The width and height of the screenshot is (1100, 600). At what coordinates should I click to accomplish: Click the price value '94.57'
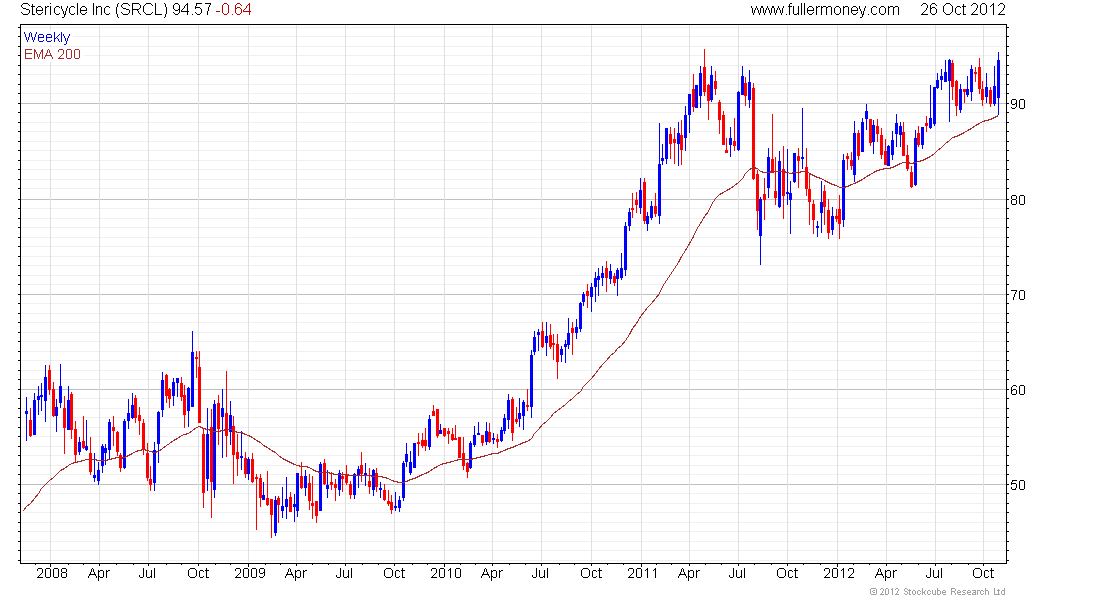tap(192, 10)
